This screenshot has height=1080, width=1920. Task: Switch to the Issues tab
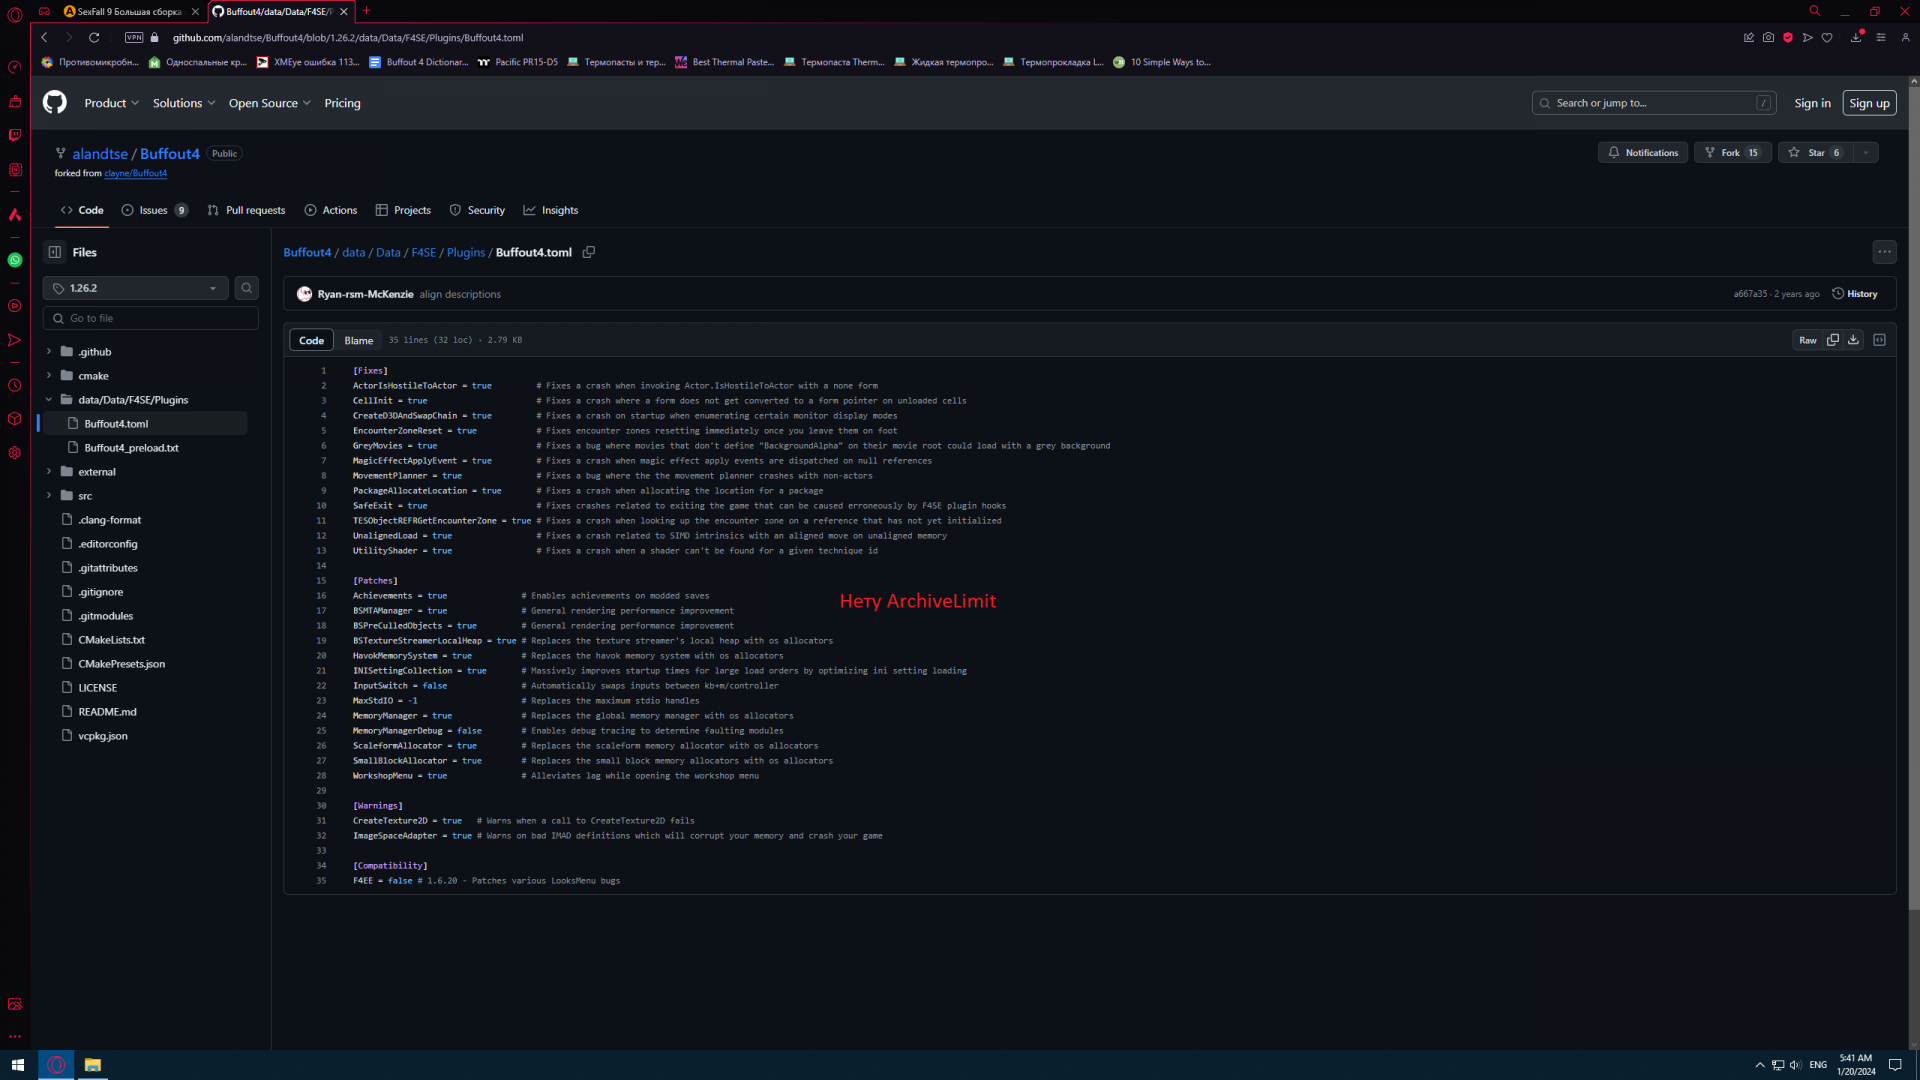(x=154, y=210)
